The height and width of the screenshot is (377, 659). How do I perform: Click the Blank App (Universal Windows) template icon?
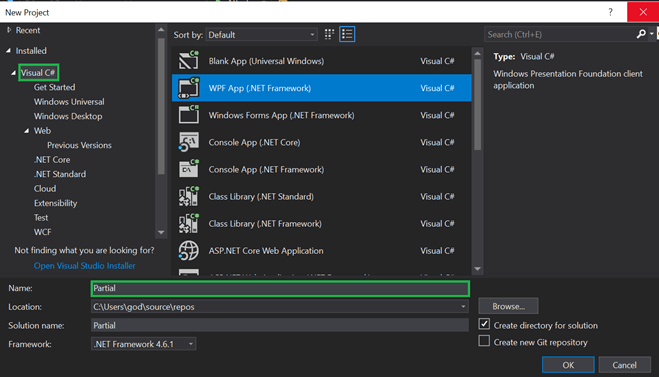(189, 61)
